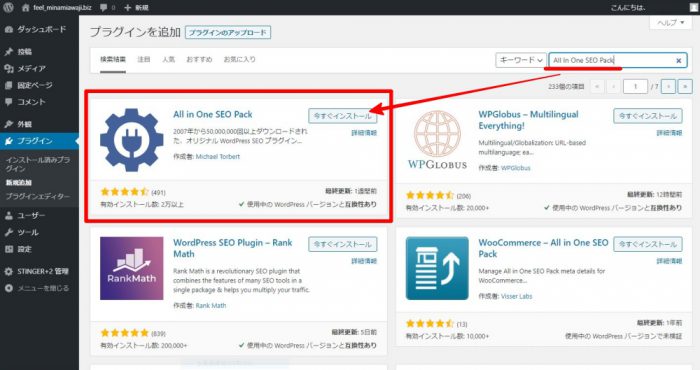700x370 pixels.
Task: Expand the ヘルプ help dropdown
Action: tap(670, 23)
